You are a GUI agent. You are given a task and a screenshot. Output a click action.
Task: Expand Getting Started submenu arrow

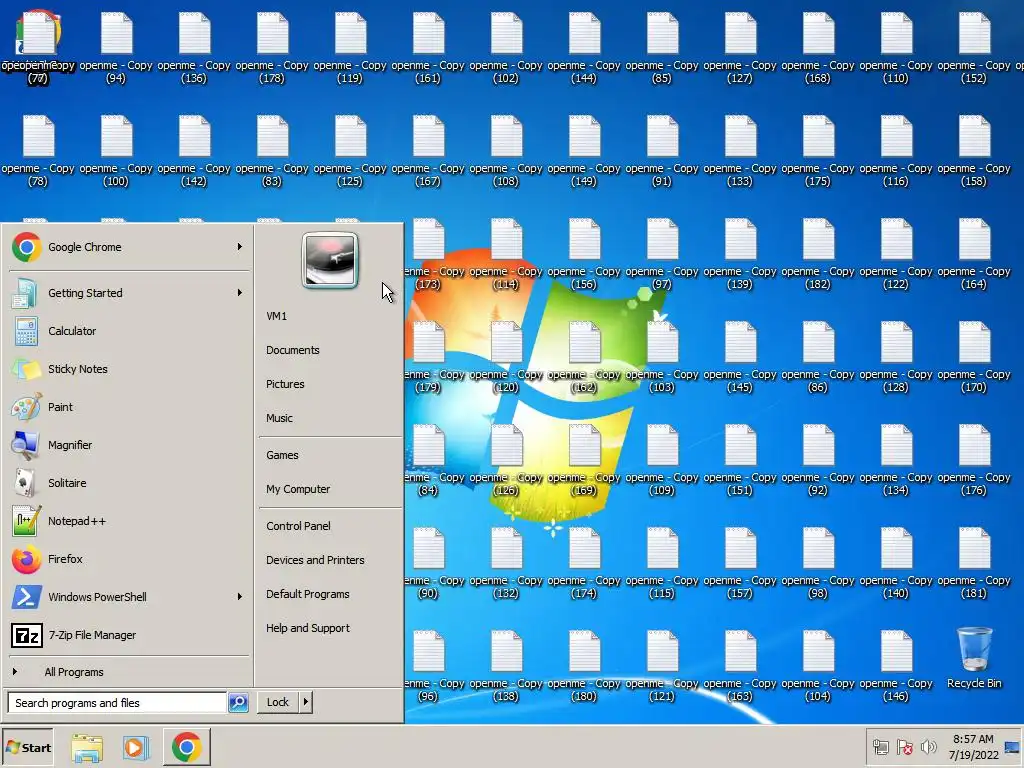point(240,293)
